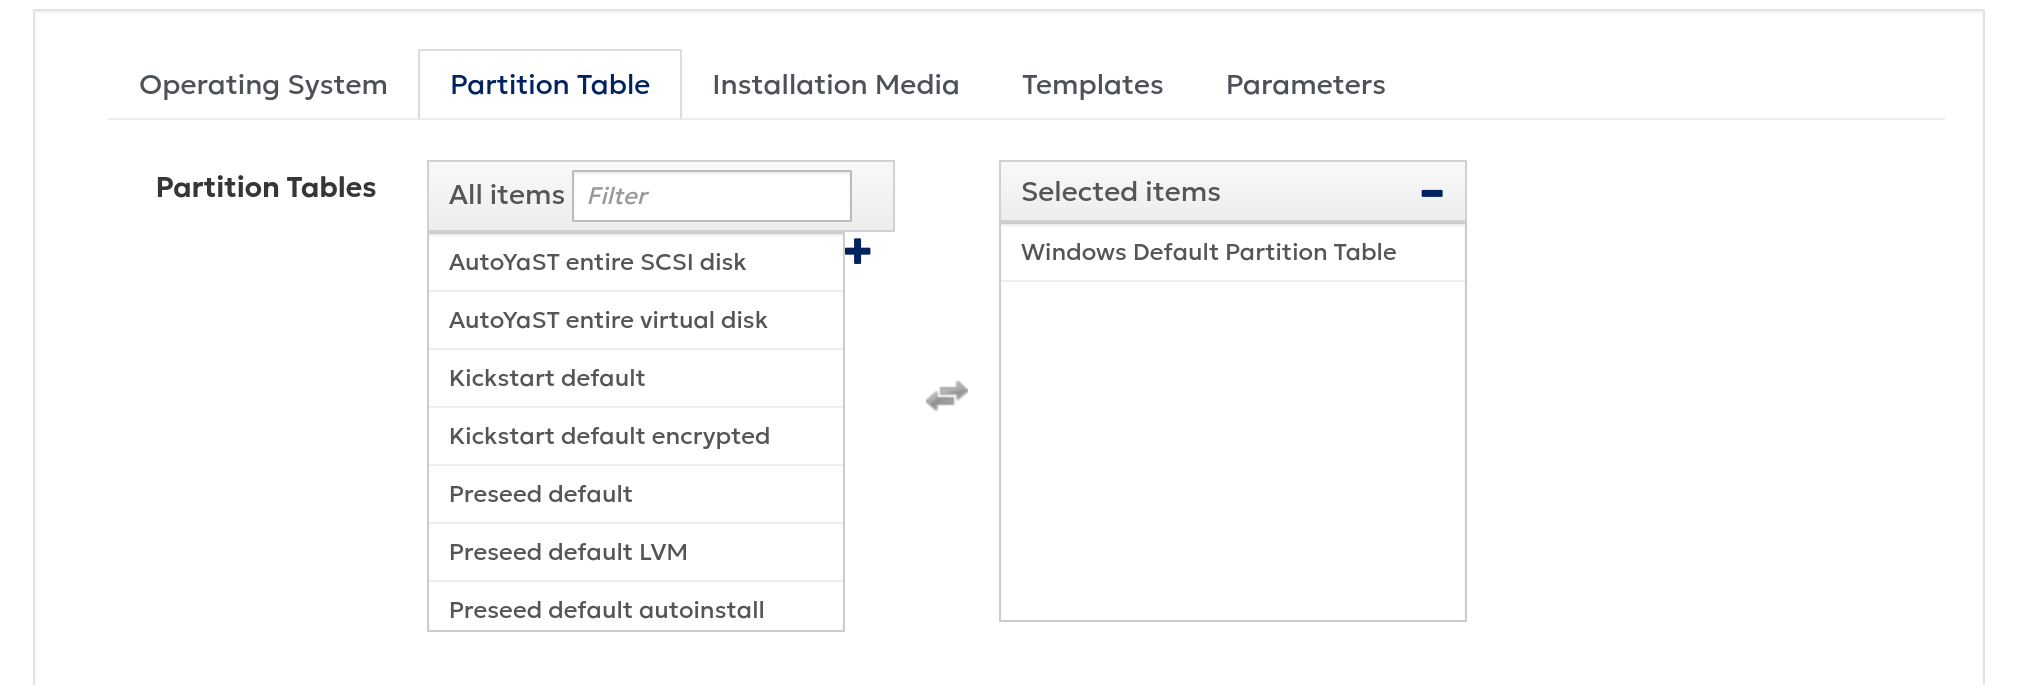Select AutoYaST entire virtual disk
The image size is (2019, 685).
pos(608,320)
